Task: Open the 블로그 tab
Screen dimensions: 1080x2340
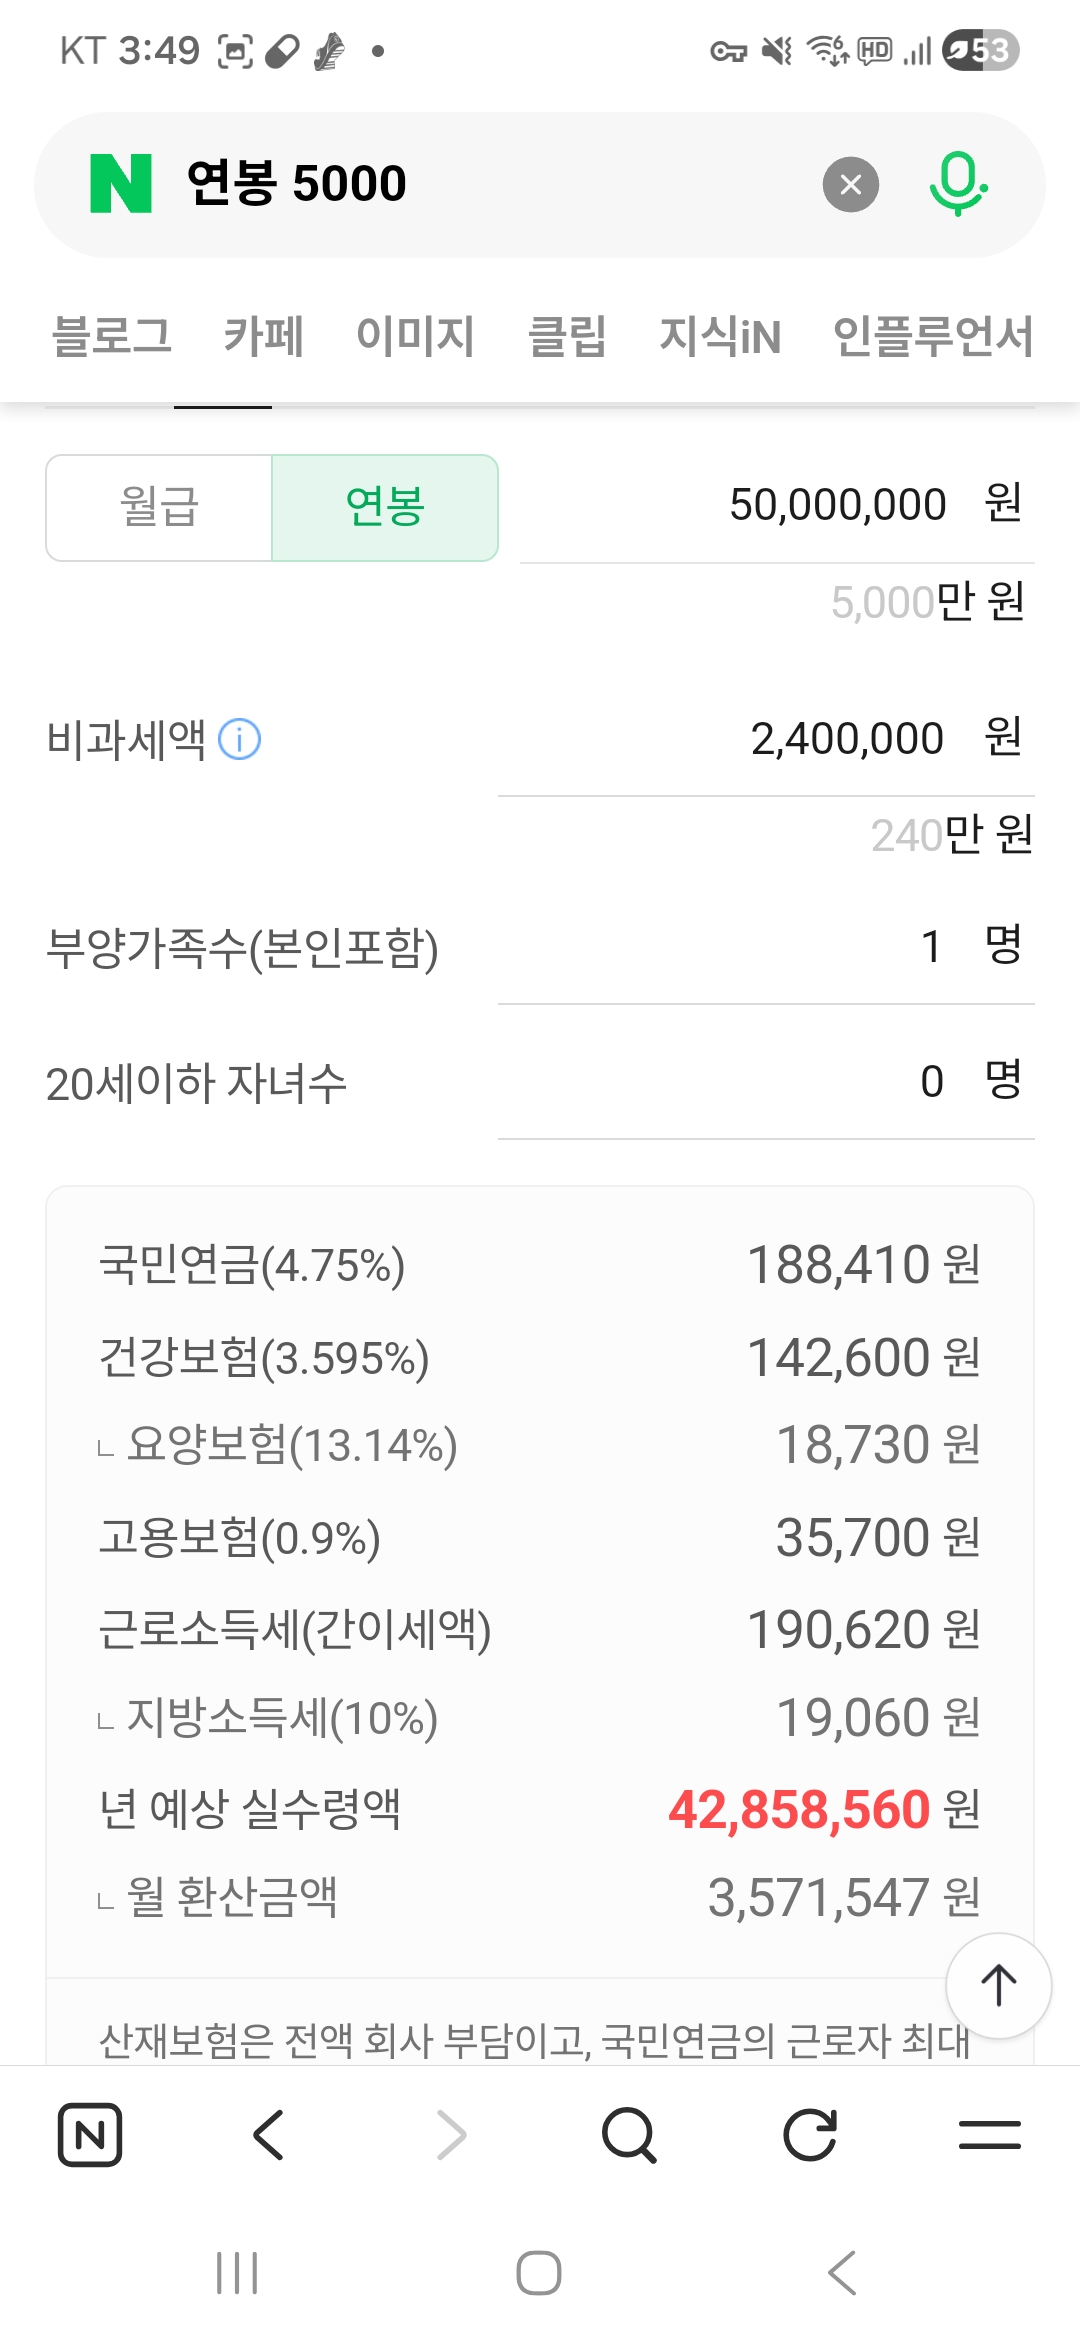Action: [111, 336]
